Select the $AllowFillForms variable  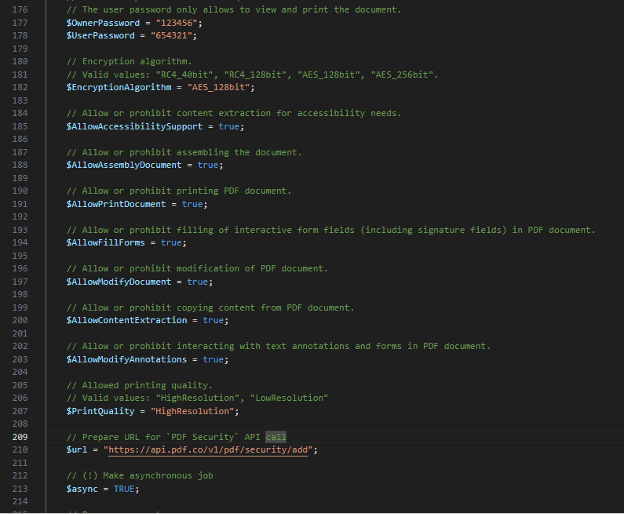point(105,243)
